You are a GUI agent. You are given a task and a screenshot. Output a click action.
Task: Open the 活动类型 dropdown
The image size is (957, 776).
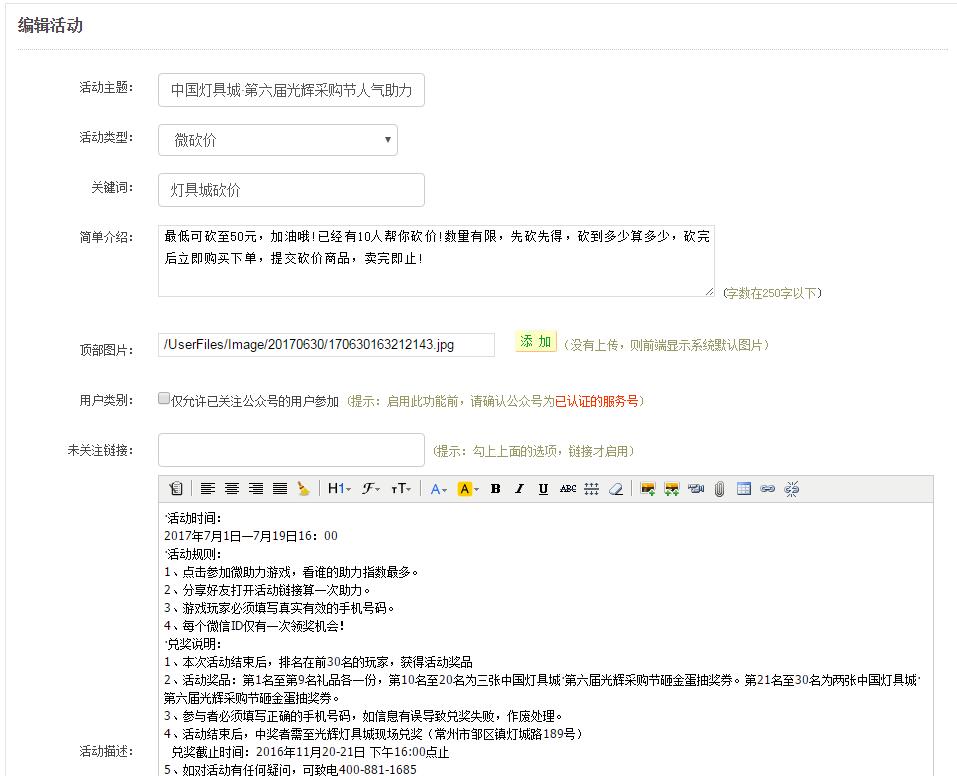[x=277, y=140]
